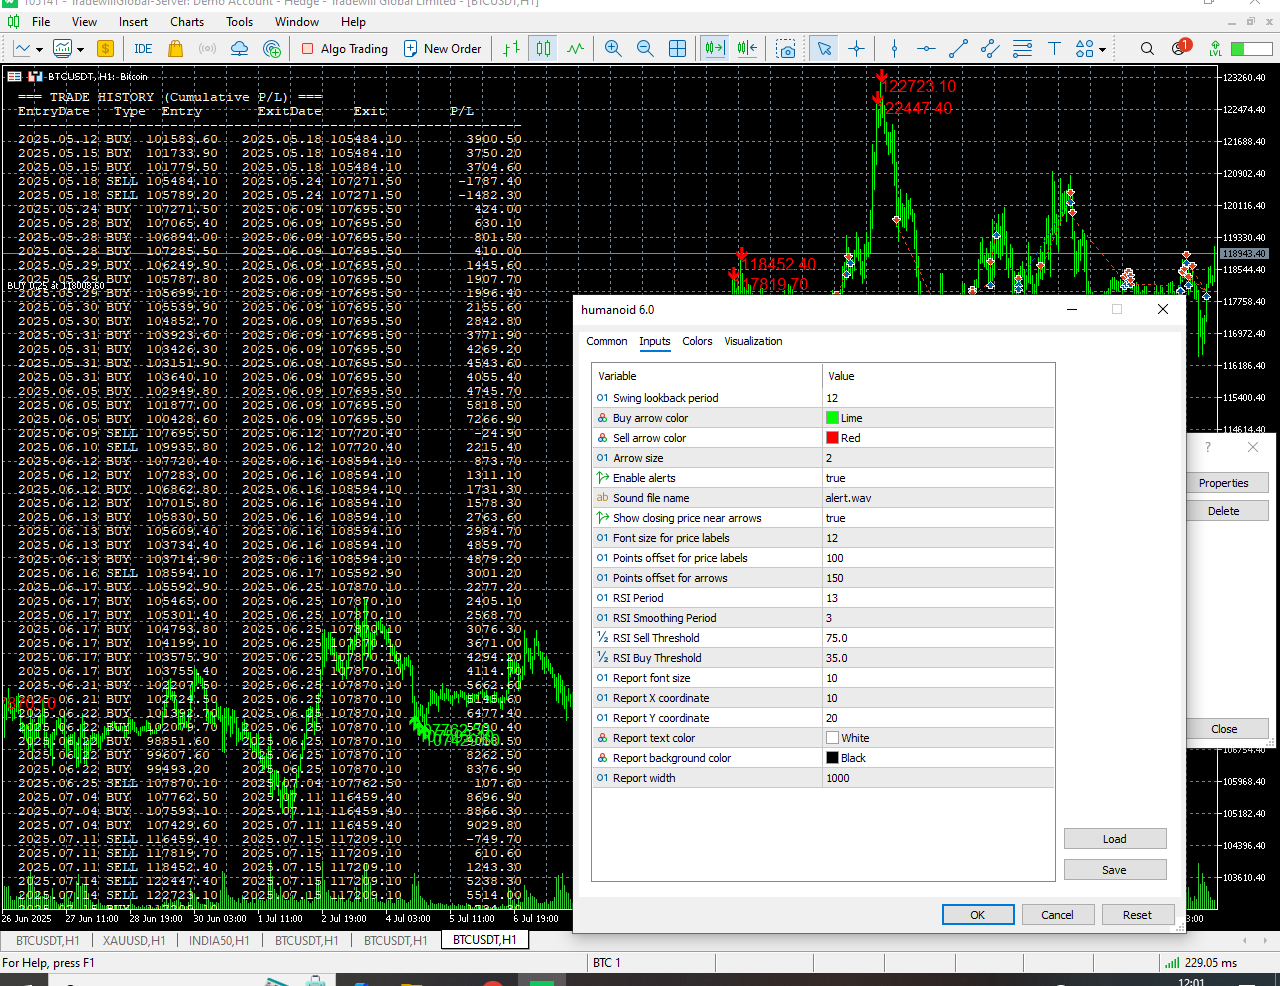Viewport: 1280px width, 986px height.
Task: Select the candlestick chart type
Action: 543,48
